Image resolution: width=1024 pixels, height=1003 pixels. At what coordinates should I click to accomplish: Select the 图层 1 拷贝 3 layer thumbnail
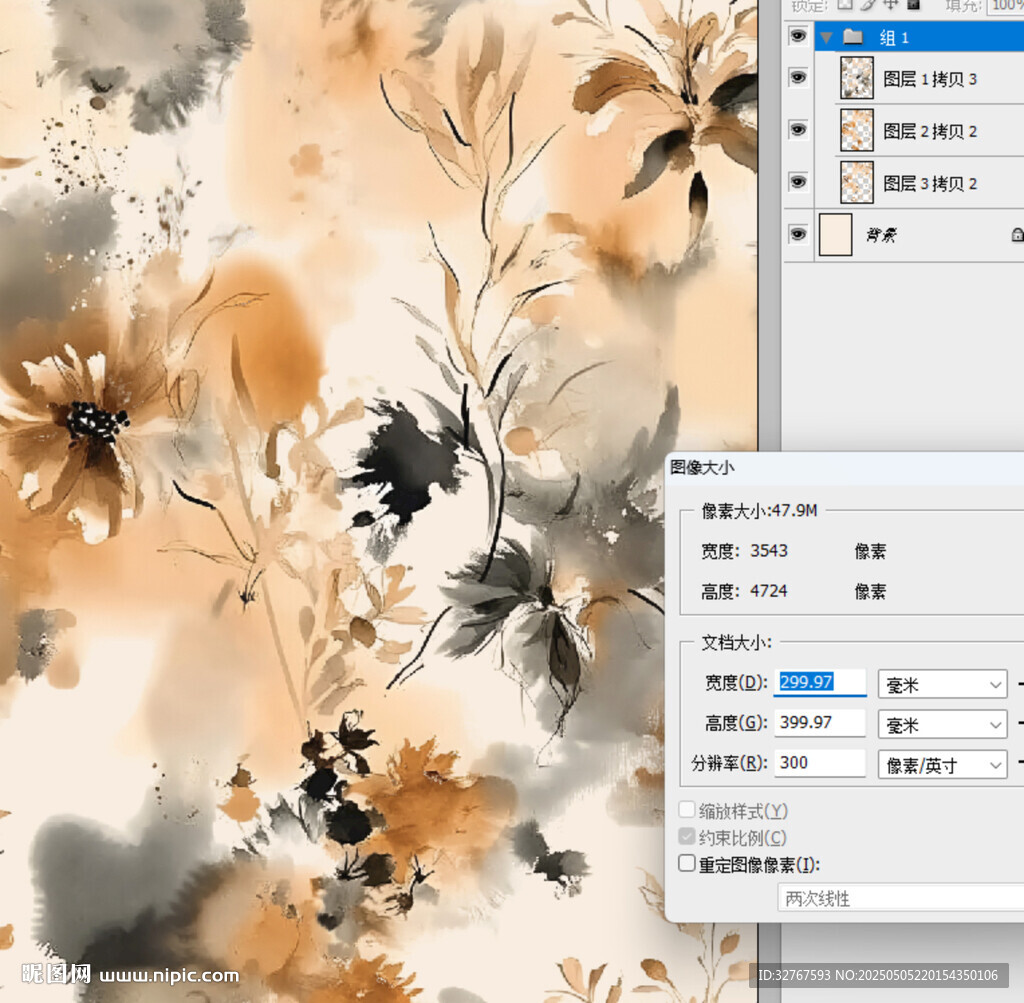(x=856, y=78)
